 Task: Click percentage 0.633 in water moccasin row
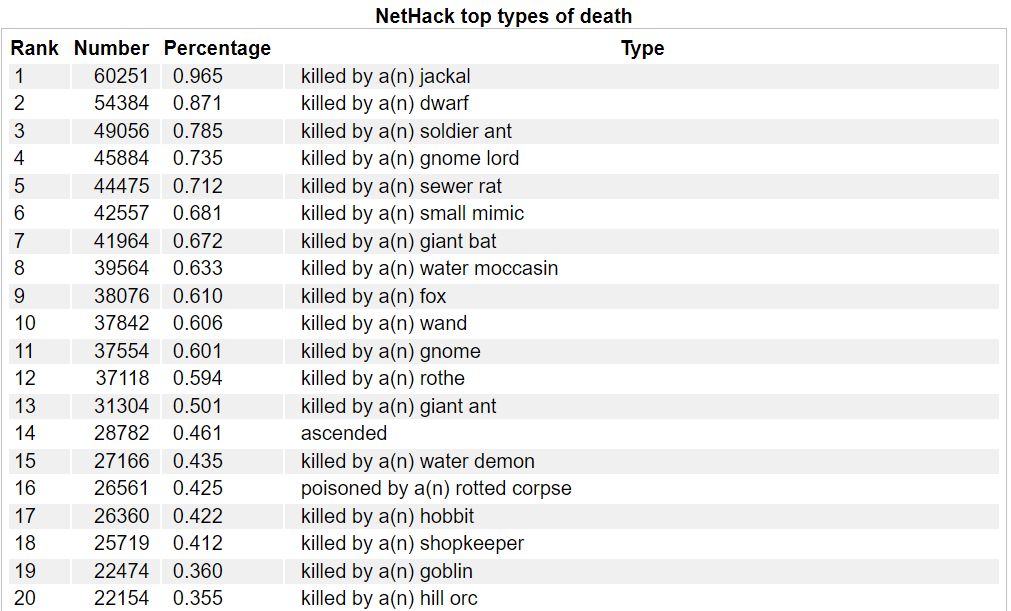coord(197,268)
